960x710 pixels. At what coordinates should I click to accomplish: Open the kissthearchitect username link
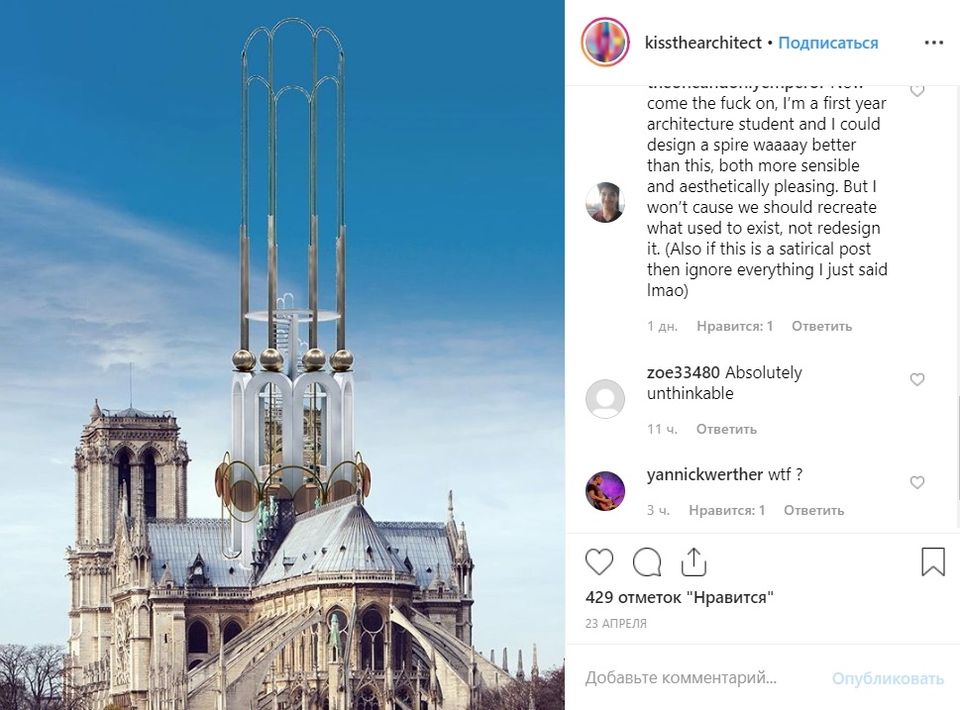[703, 43]
